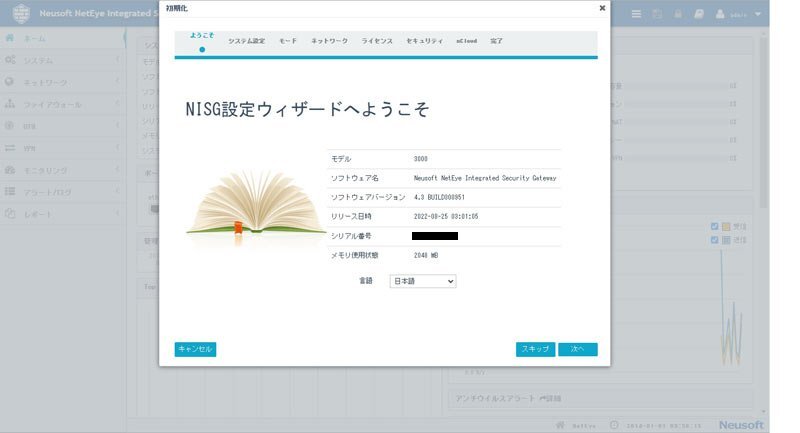Click the キャンセル button
Viewport: 800px width, 433px height.
(195, 349)
